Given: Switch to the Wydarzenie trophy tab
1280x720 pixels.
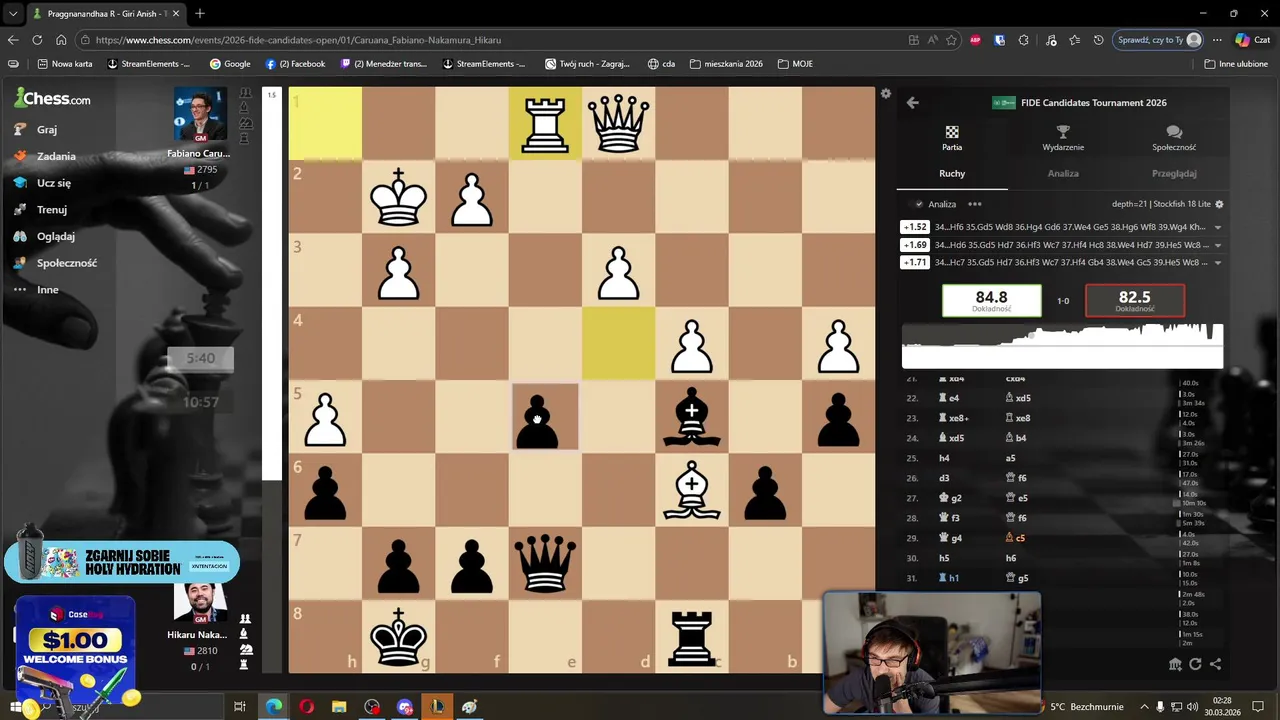Looking at the screenshot, I should pos(1063,139).
